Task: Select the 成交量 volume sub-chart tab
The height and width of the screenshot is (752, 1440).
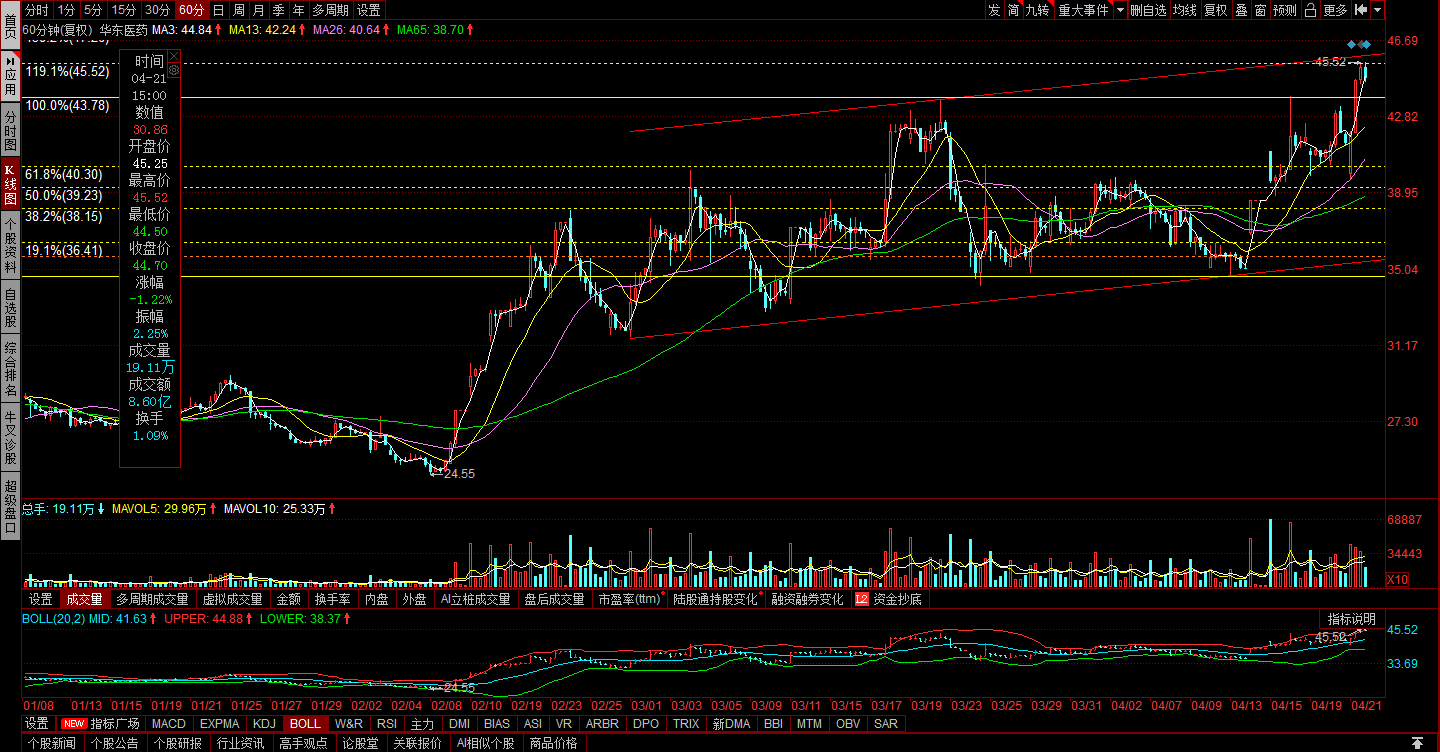Action: click(84, 600)
